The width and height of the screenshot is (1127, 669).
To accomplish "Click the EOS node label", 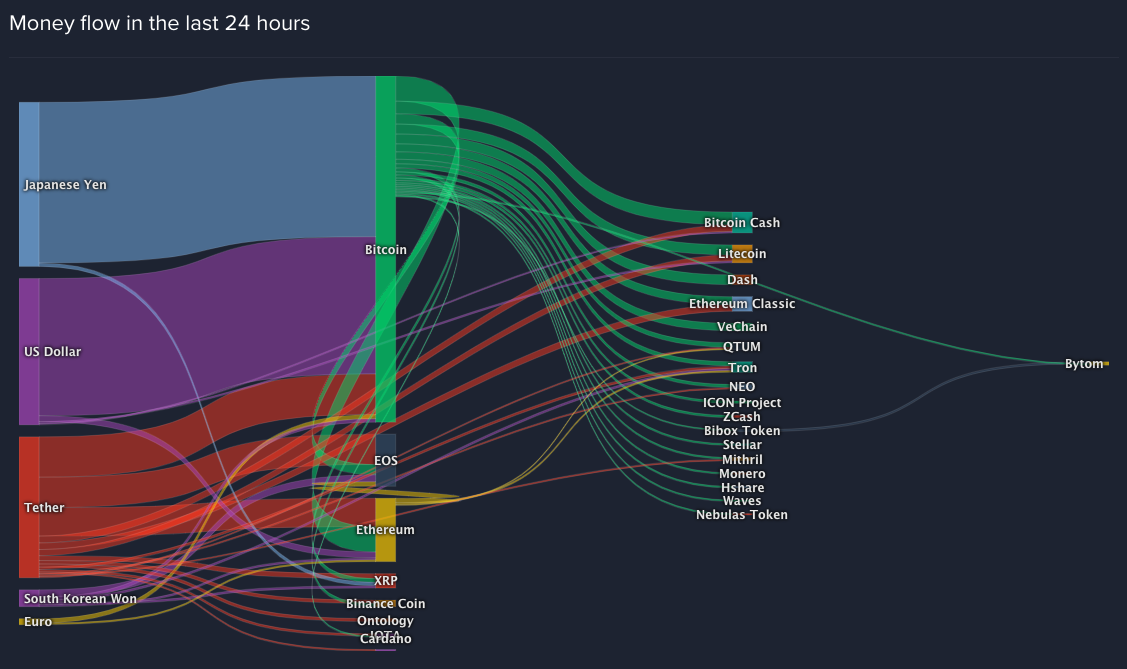I will [385, 460].
